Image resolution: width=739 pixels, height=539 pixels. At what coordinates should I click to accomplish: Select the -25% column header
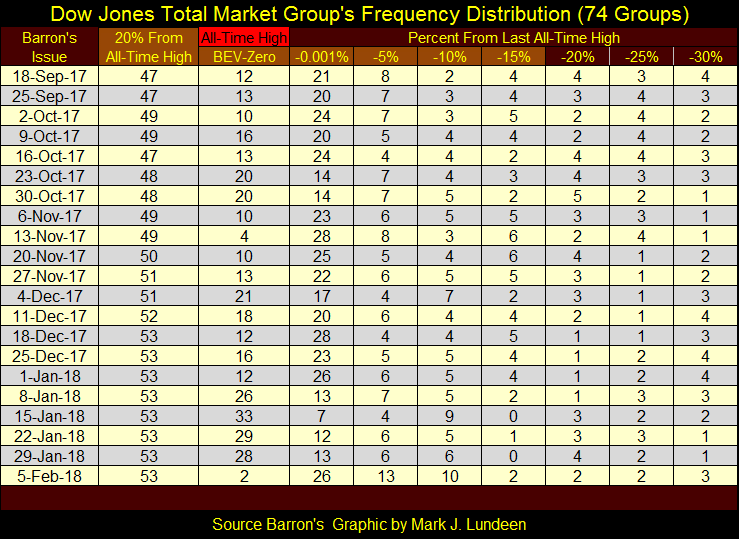[x=640, y=57]
